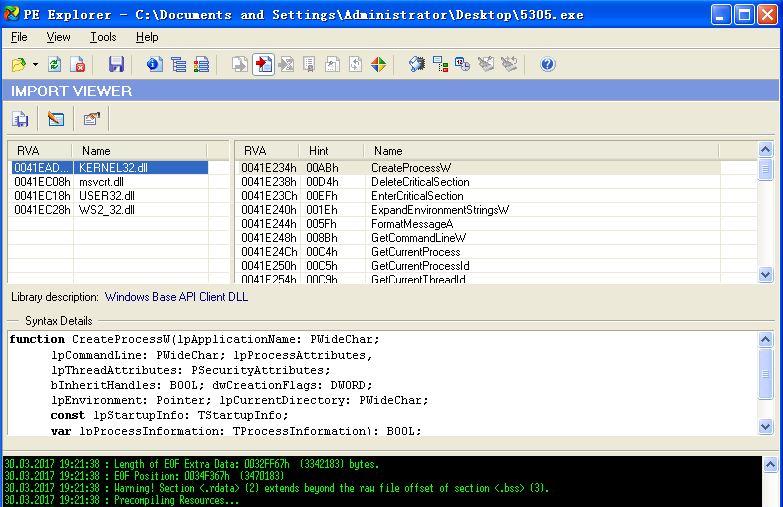The image size is (783, 507).
Task: Click the grayed Relocations page icon
Action: pos(333,64)
